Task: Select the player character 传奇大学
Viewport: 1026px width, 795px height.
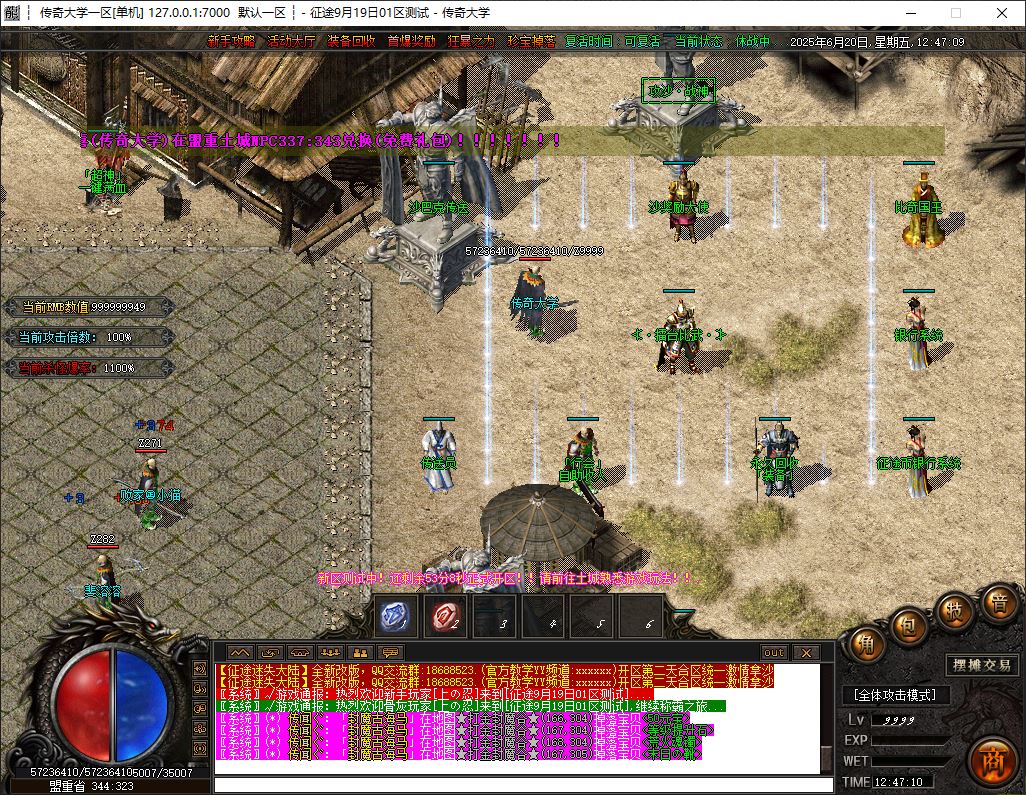Action: 535,301
